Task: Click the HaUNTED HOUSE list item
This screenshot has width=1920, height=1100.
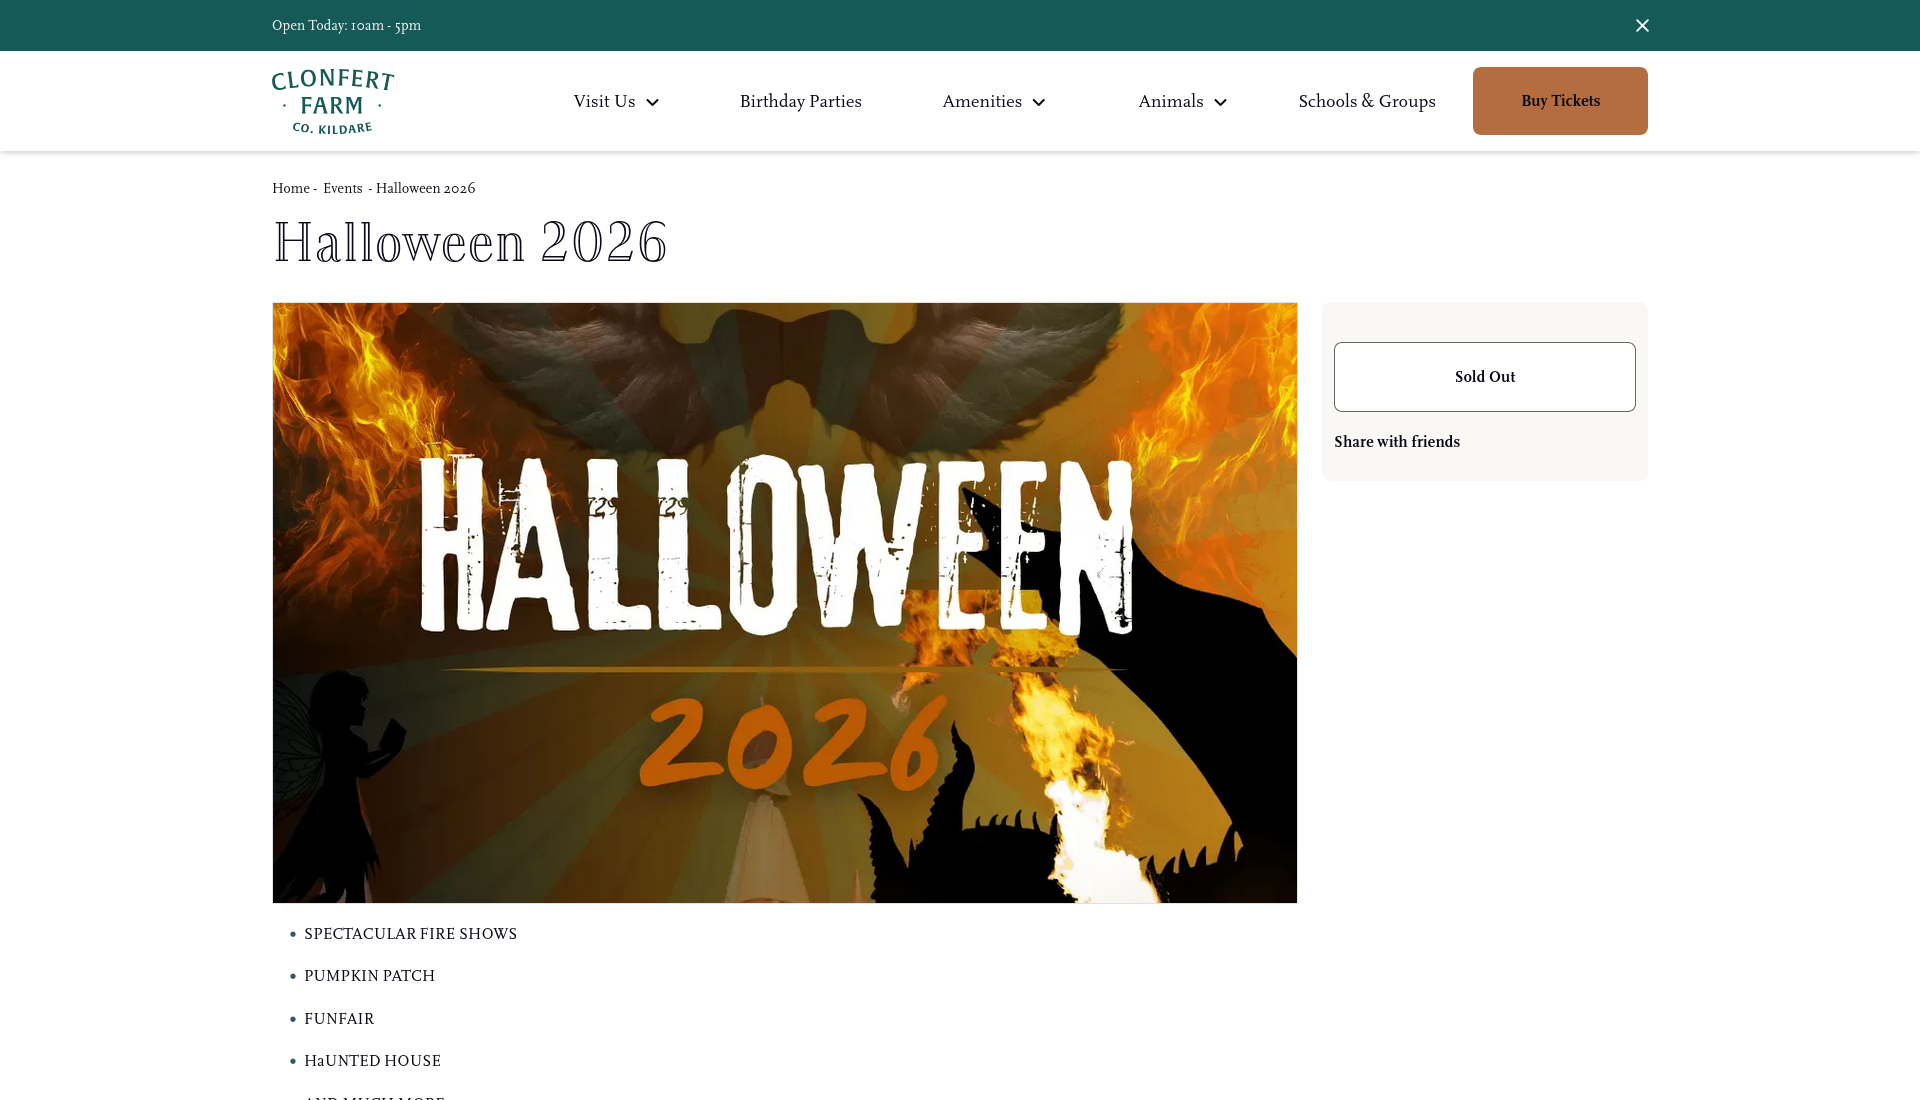Action: click(x=372, y=1061)
